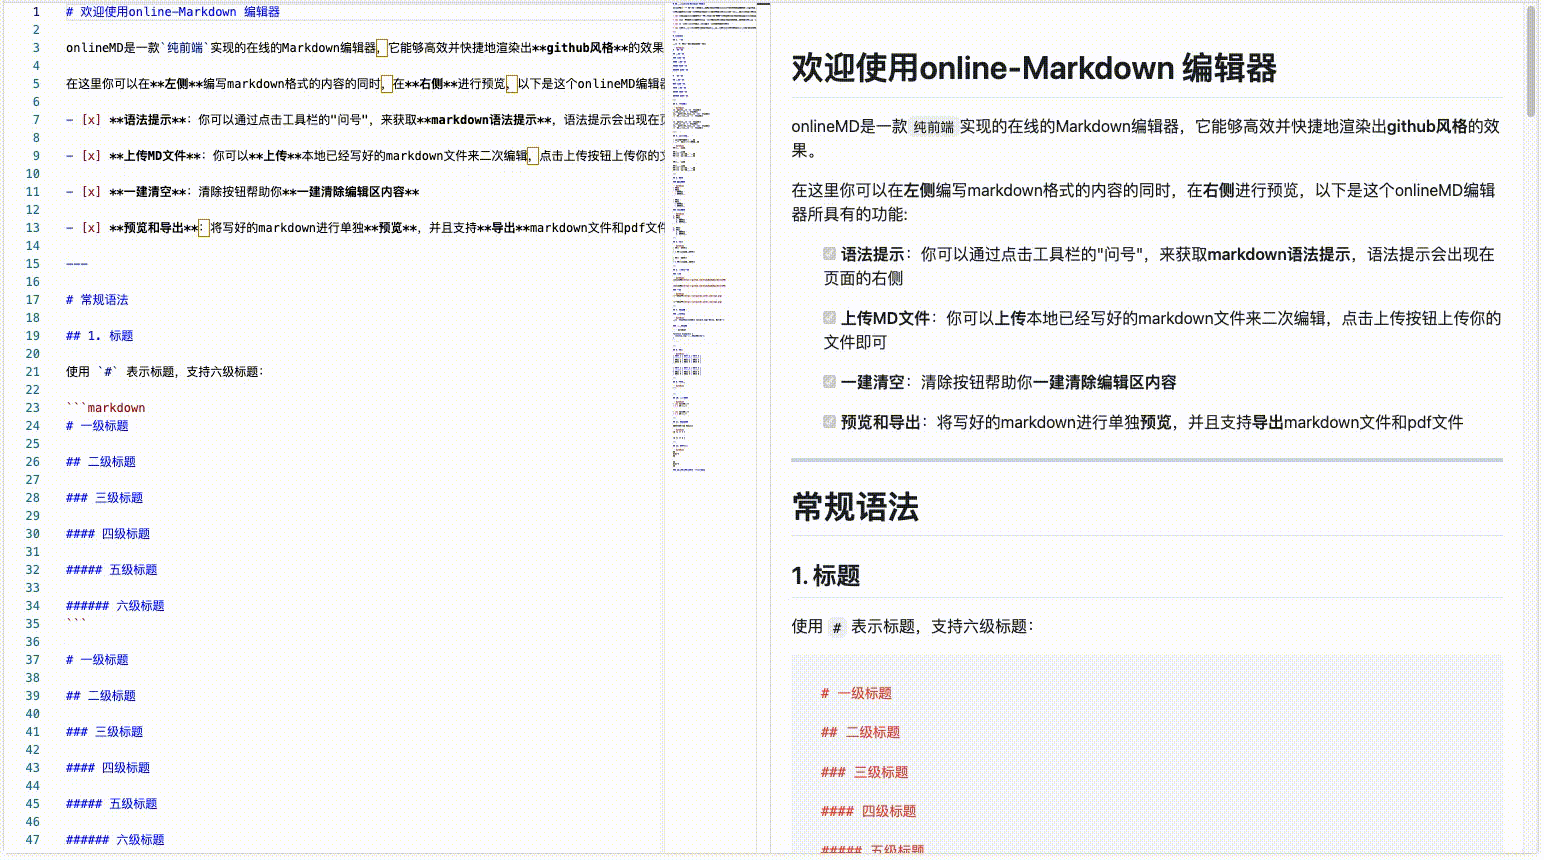Uncheck the 一建清空 task list checkbox
1544x860 pixels.
(828, 381)
